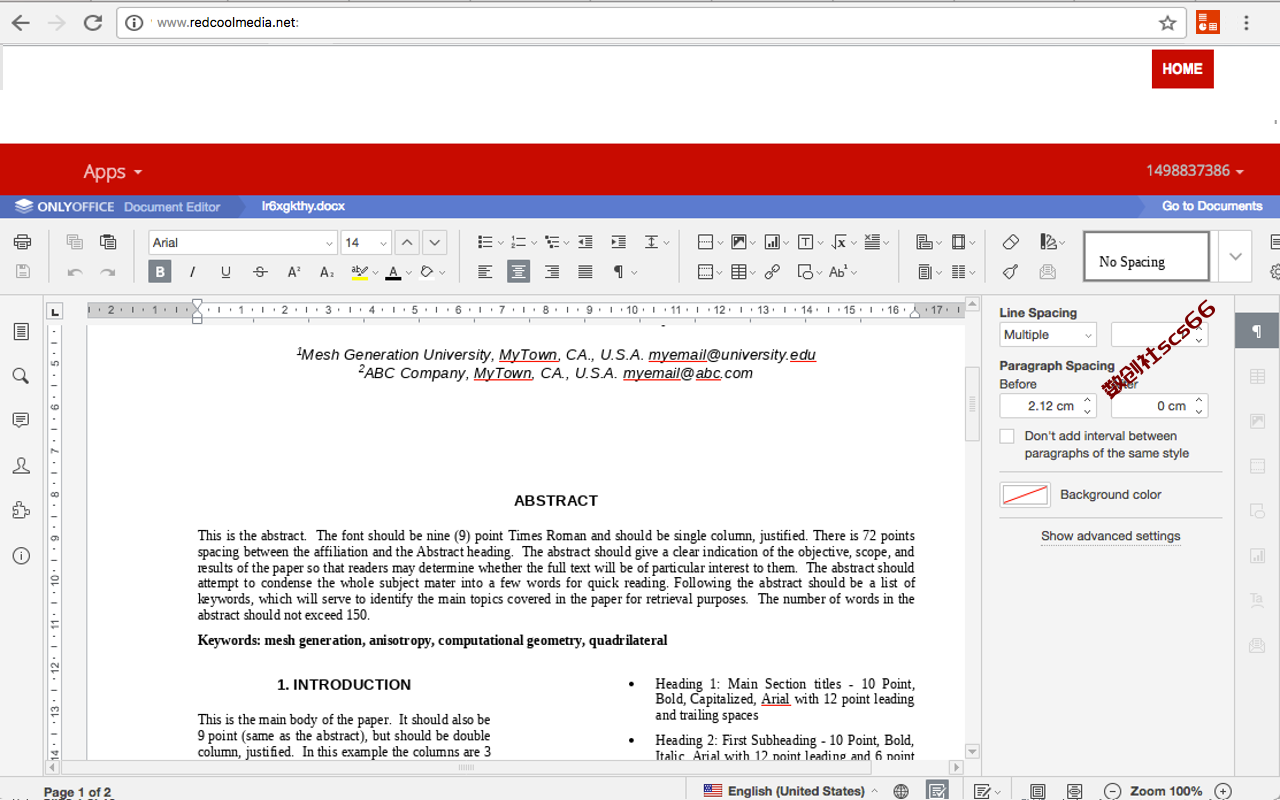
Task: Click the Copy icon in the toolbar
Action: click(74, 242)
